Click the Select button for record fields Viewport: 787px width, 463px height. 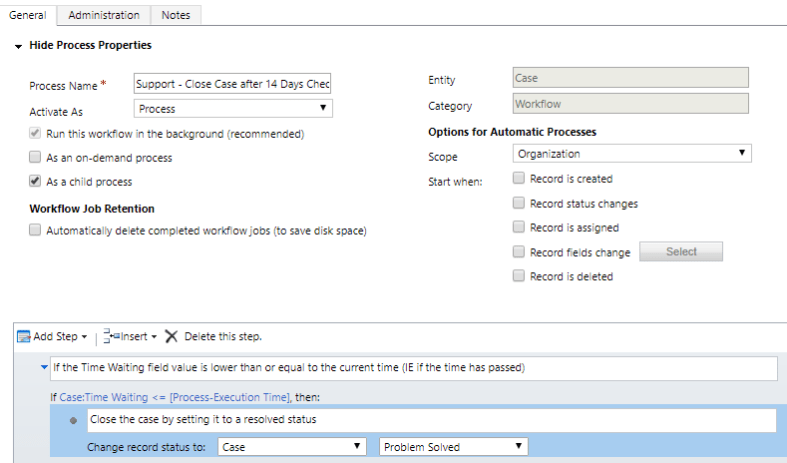click(x=681, y=252)
